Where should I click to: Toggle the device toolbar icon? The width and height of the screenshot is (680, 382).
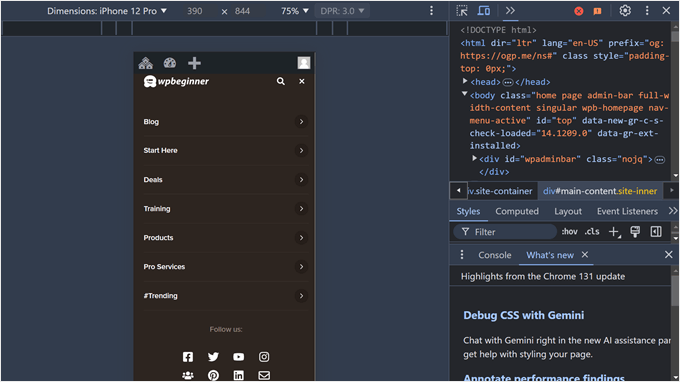click(x=484, y=11)
